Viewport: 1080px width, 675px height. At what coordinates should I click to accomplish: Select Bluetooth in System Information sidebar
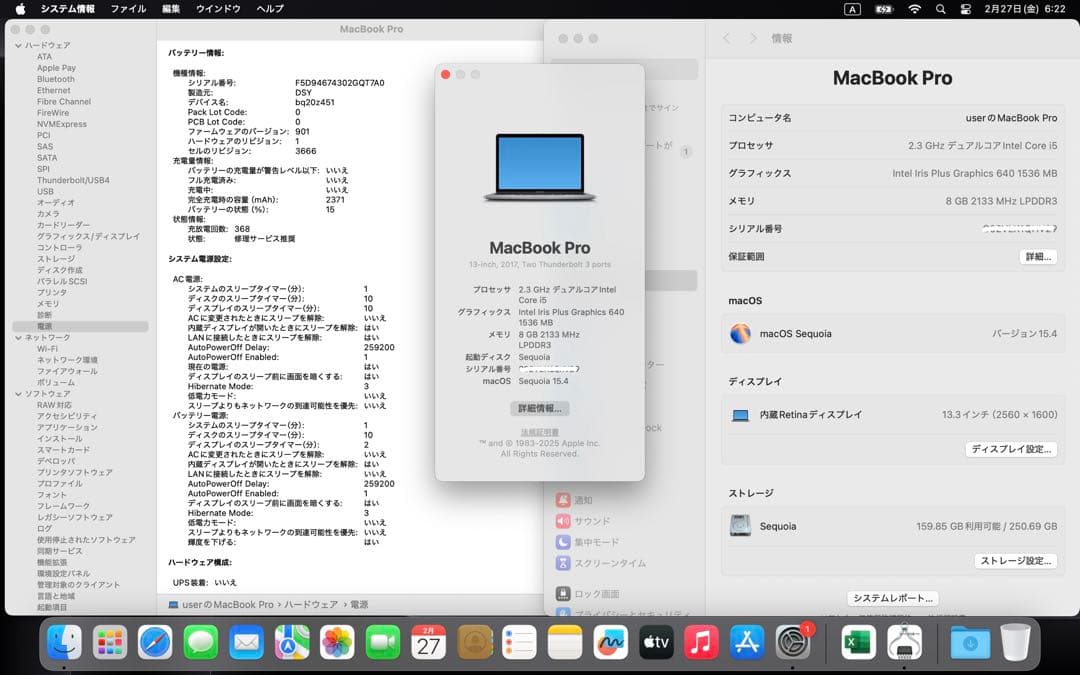pos(56,79)
